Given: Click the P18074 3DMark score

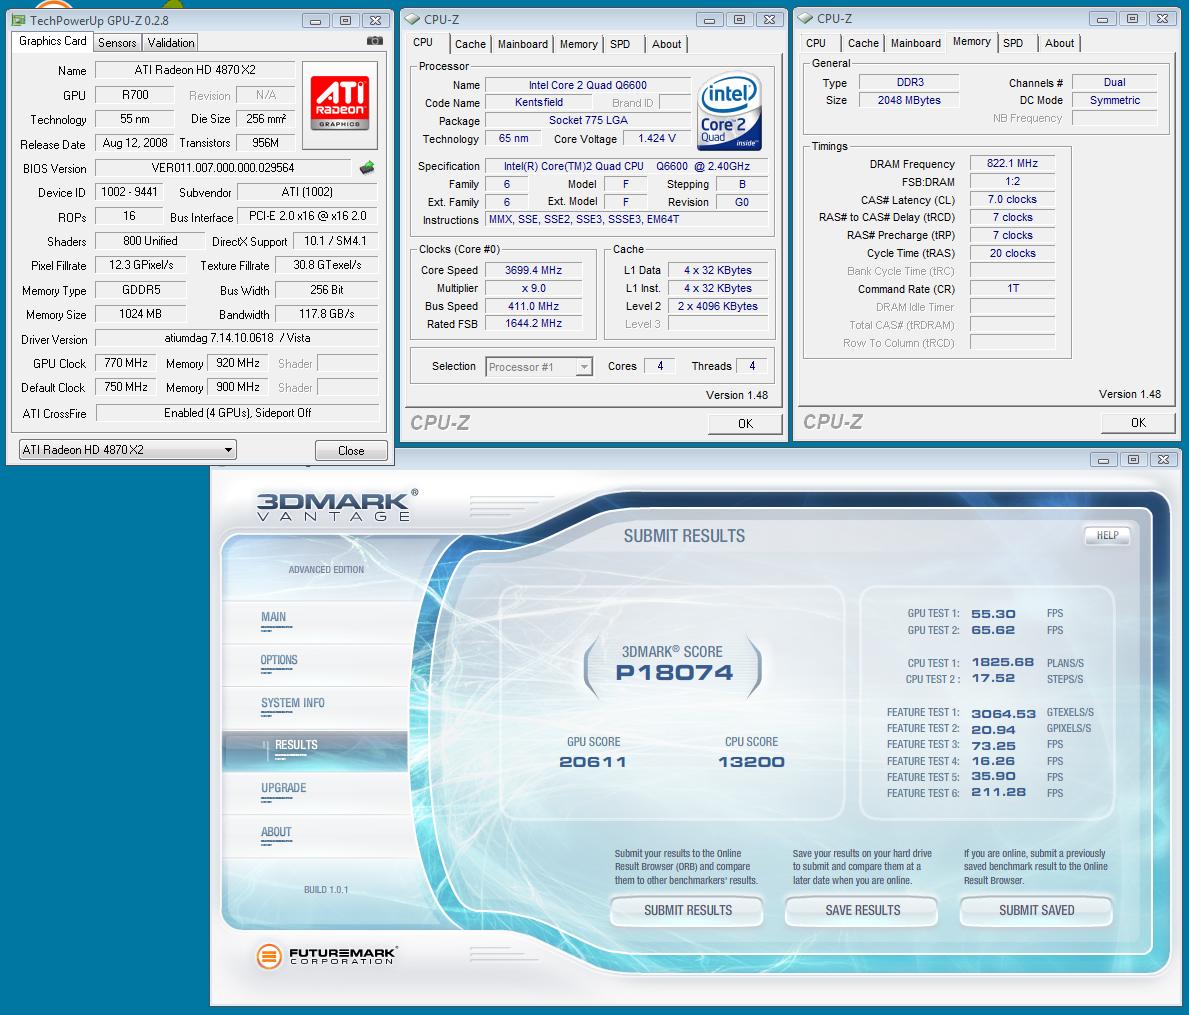Looking at the screenshot, I should click(x=674, y=672).
